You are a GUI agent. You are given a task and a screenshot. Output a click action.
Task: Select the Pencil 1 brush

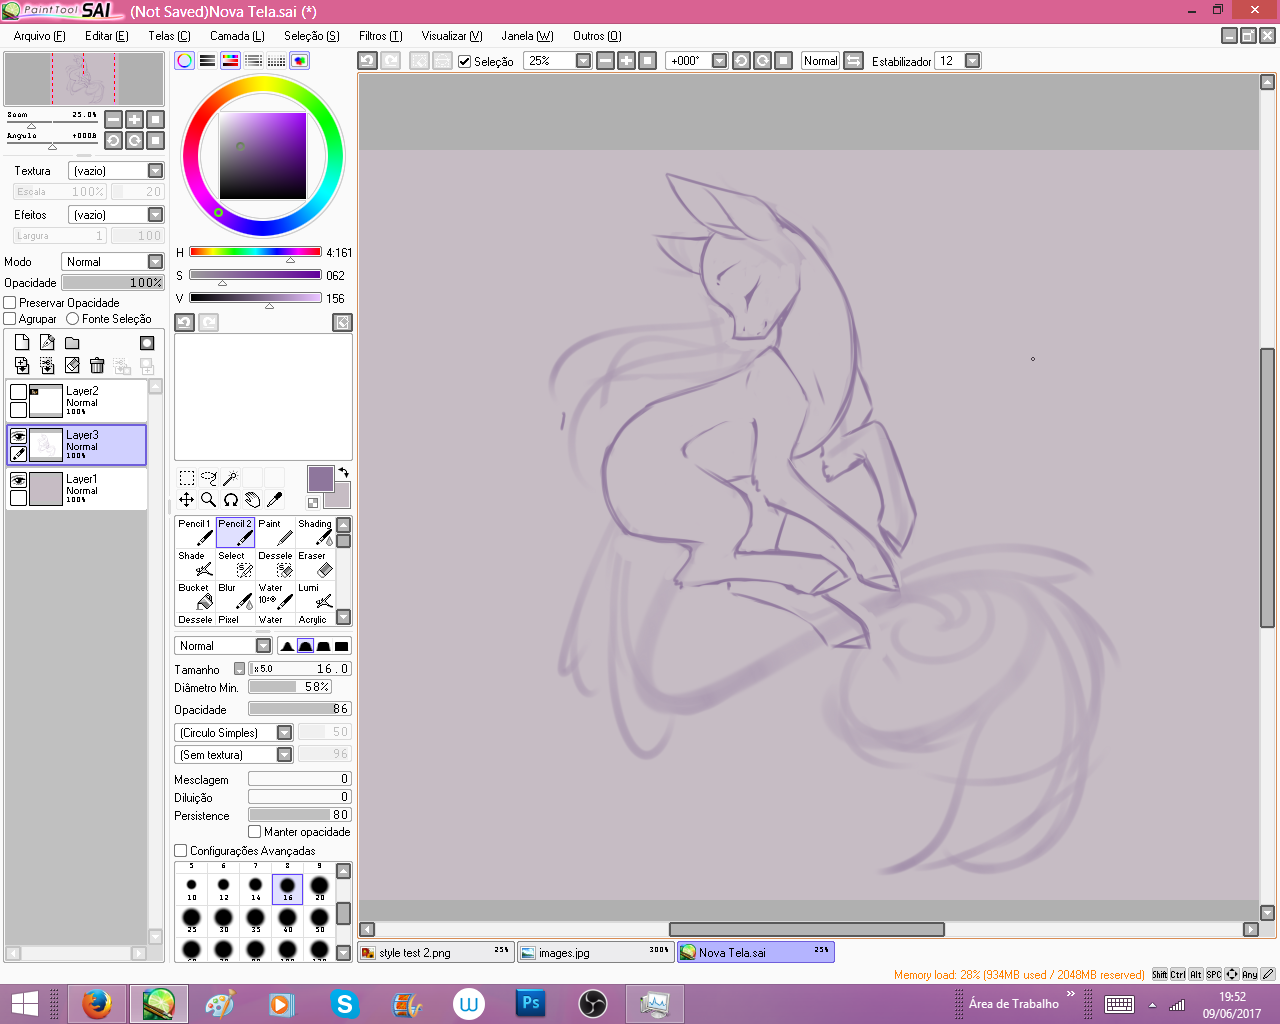click(196, 532)
